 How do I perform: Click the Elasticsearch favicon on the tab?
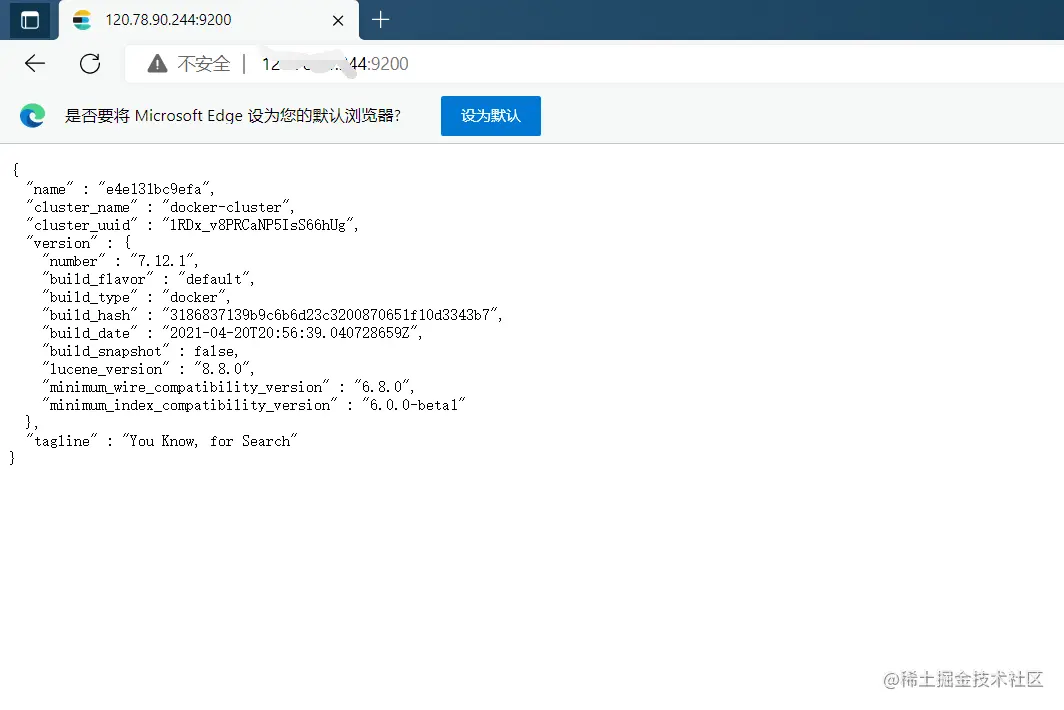pyautogui.click(x=82, y=20)
